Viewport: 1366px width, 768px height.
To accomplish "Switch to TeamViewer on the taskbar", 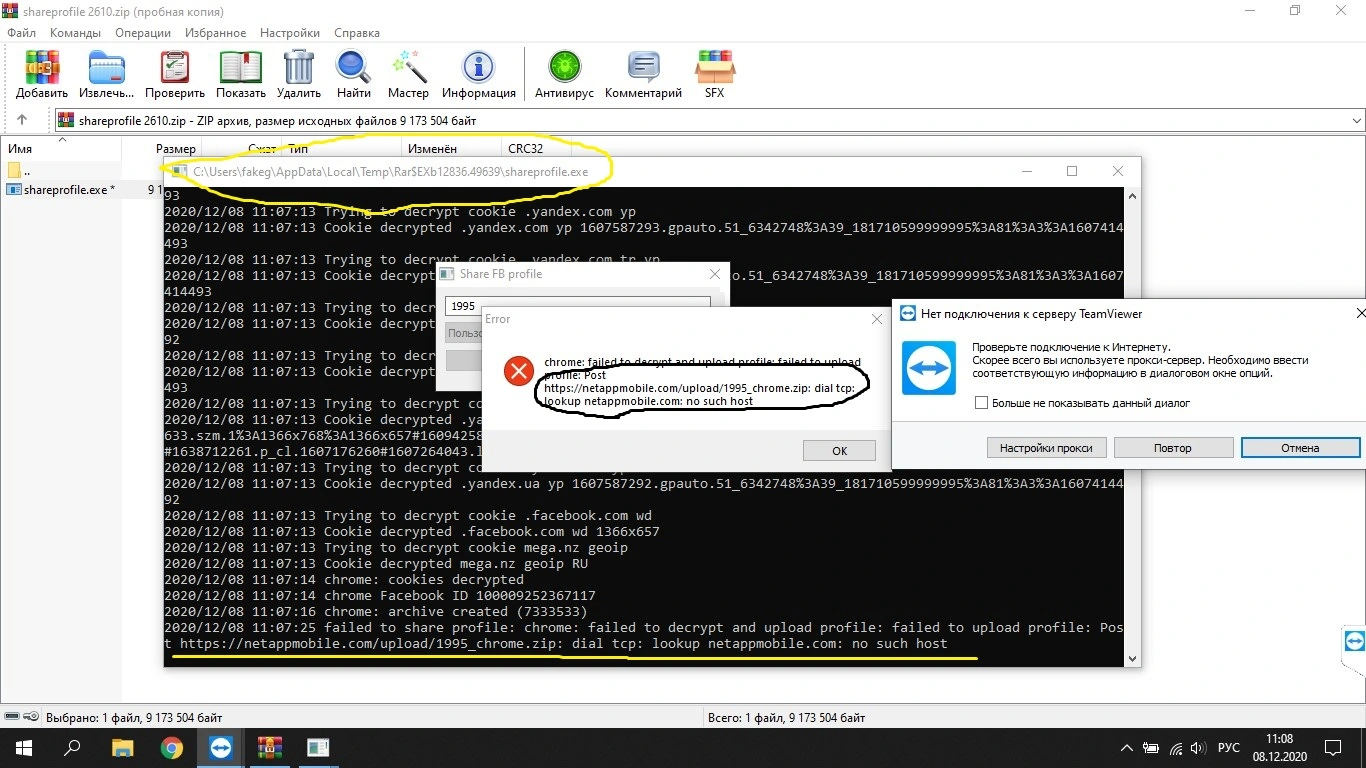I will point(220,748).
